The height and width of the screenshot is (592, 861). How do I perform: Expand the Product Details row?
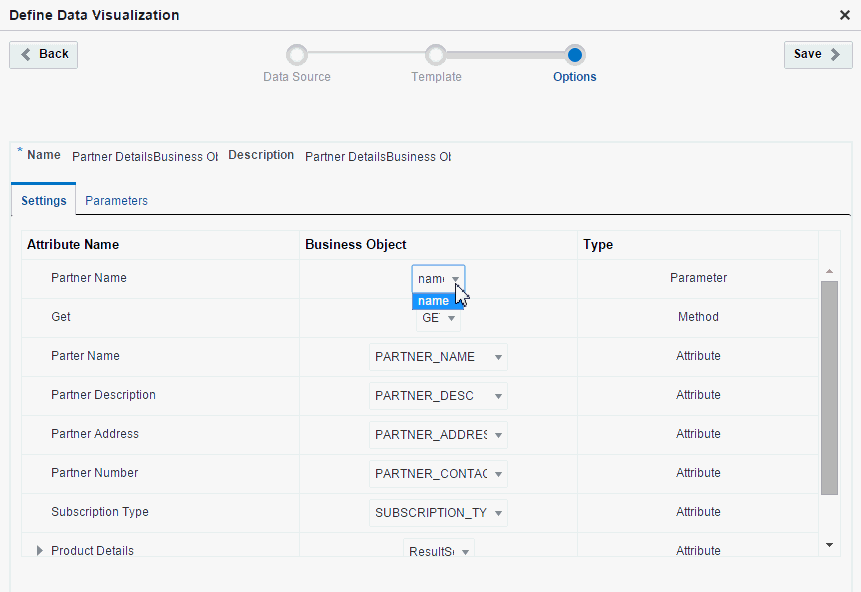[39, 550]
